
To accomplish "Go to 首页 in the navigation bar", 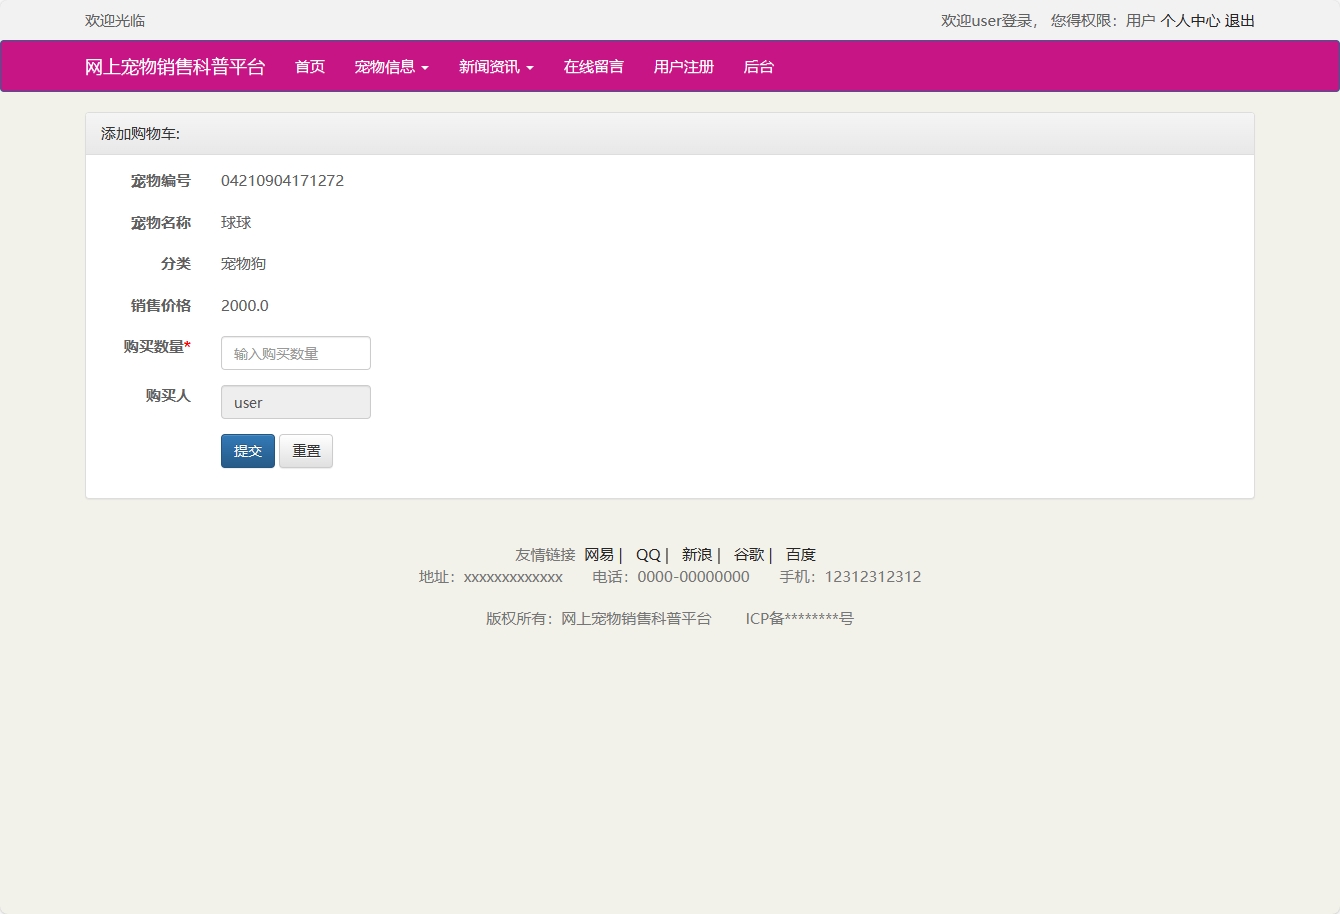I will [310, 67].
